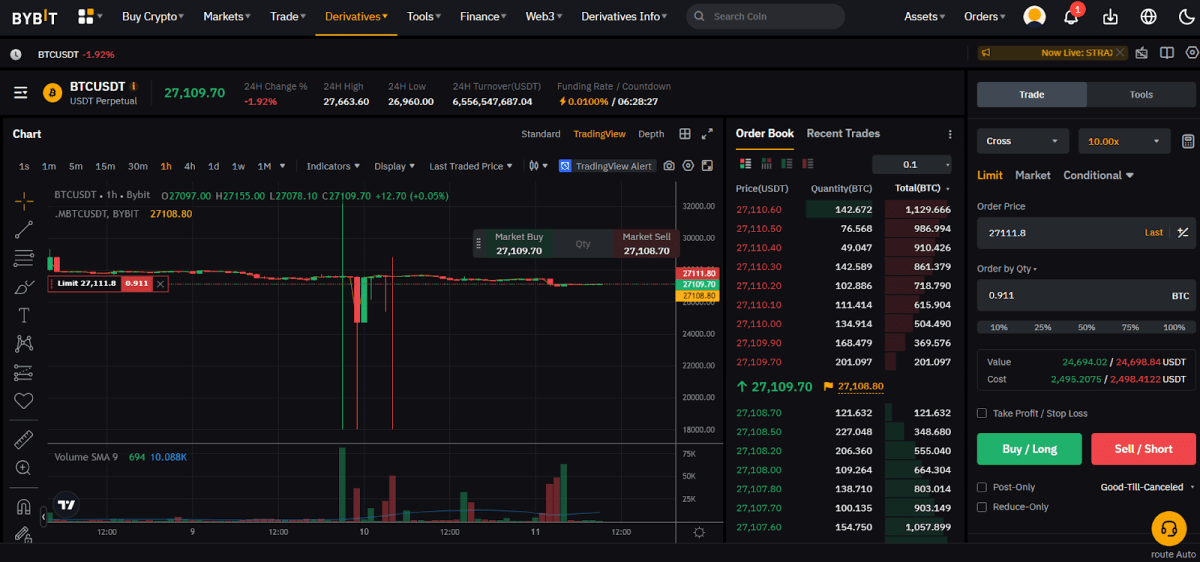
Task: Open chart bottom settings gear
Action: (698, 532)
